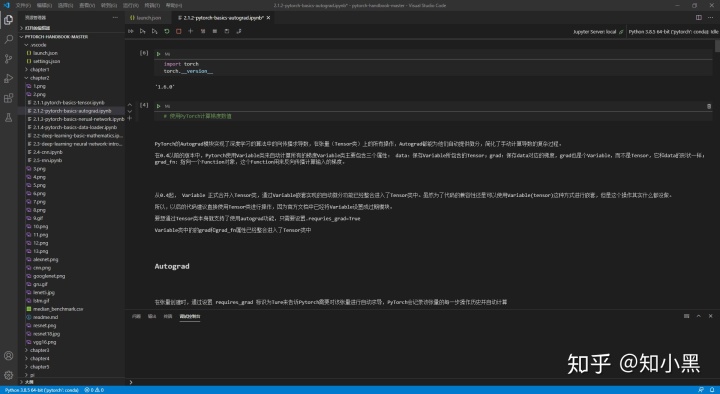
Task: Click Python 3.8.5 interpreter in status bar
Action: point(42,390)
